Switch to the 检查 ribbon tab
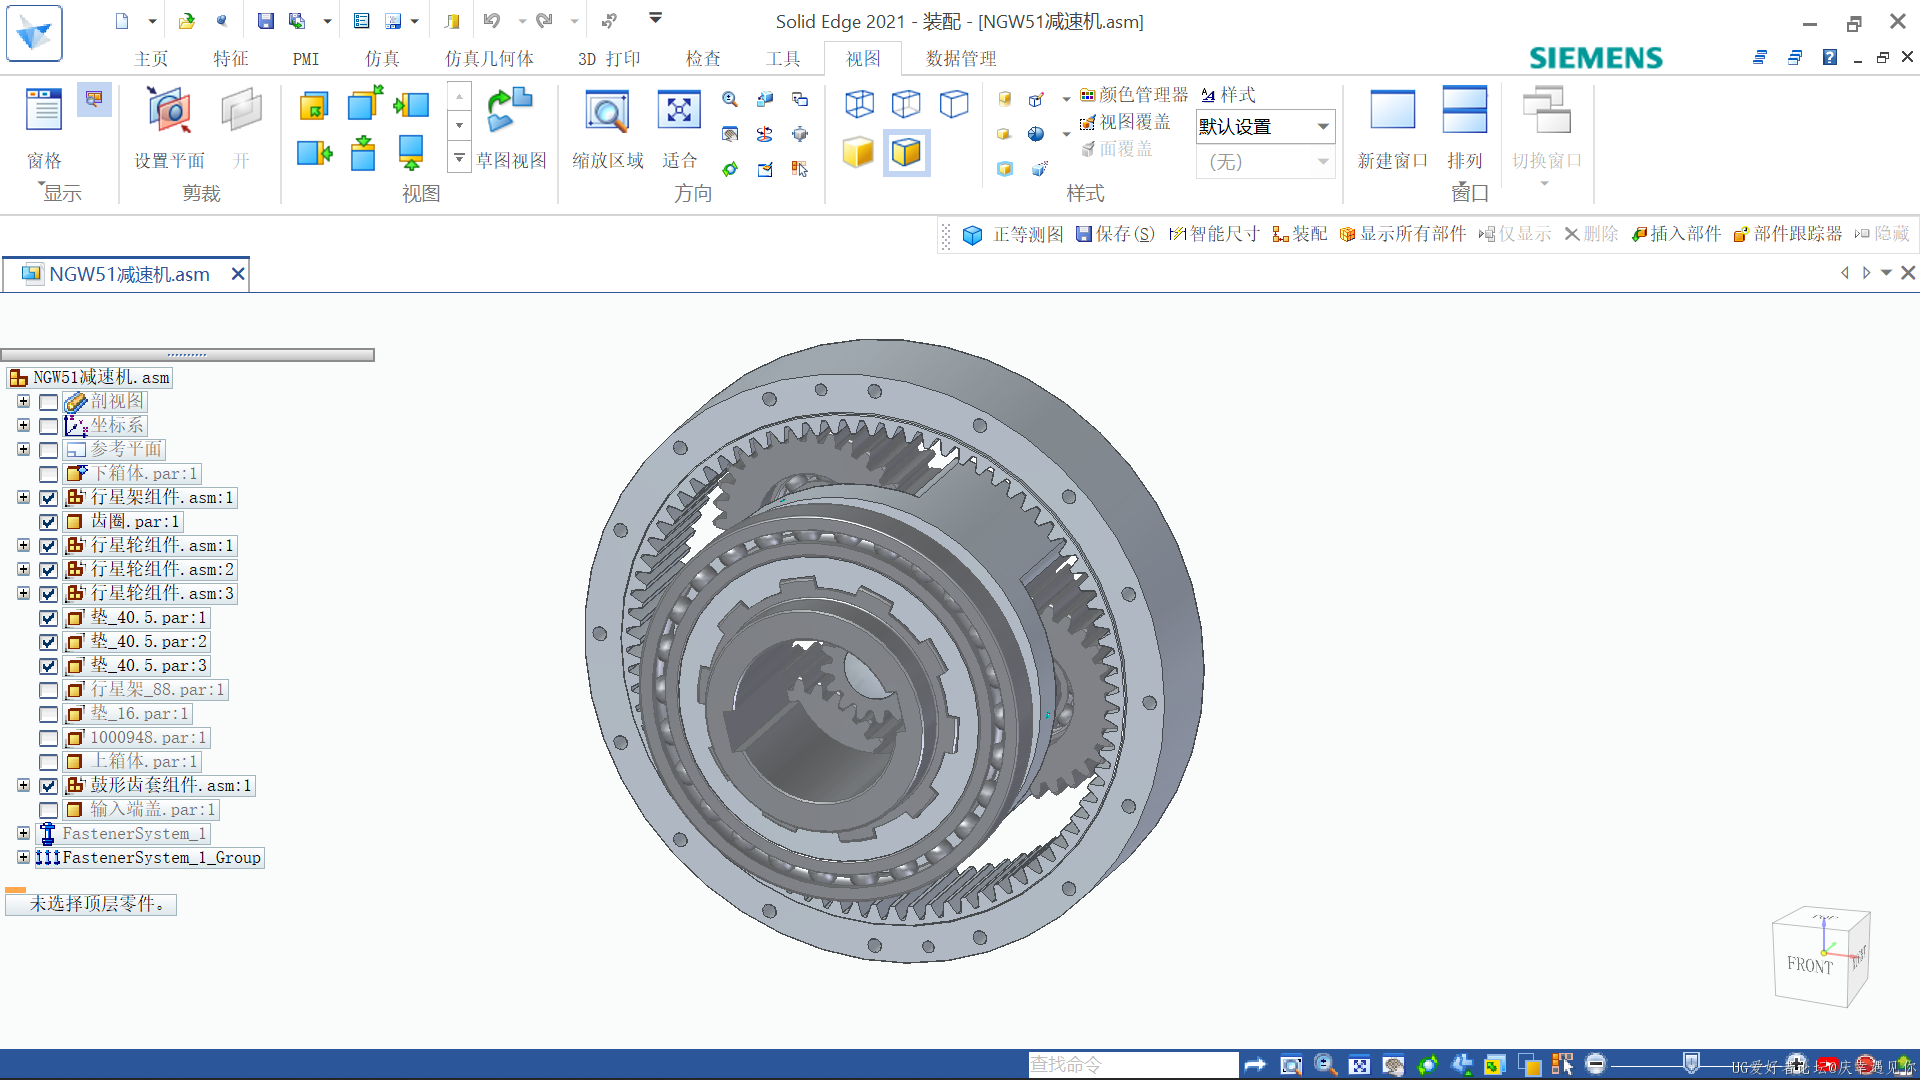This screenshot has height=1080, width=1920. click(x=703, y=59)
